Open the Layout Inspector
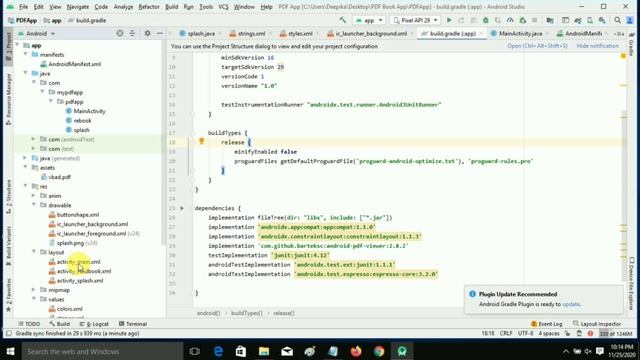This screenshot has height=360, width=640. pos(597,324)
